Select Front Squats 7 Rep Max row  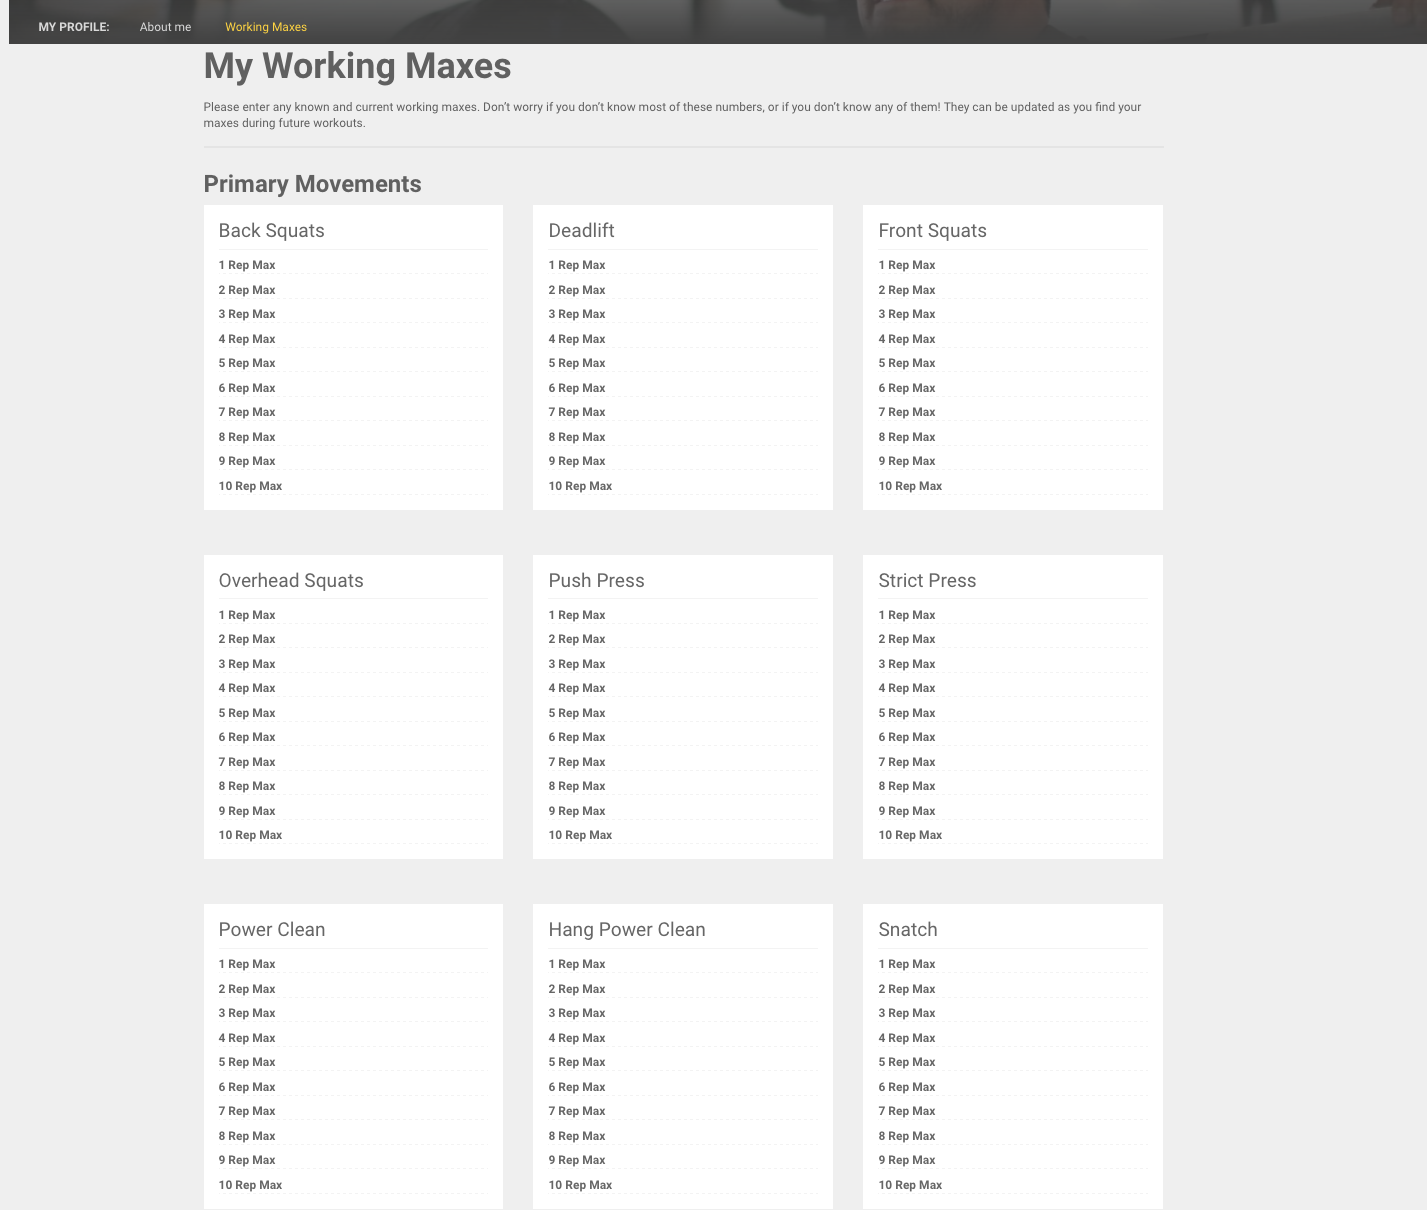[x=1013, y=412]
